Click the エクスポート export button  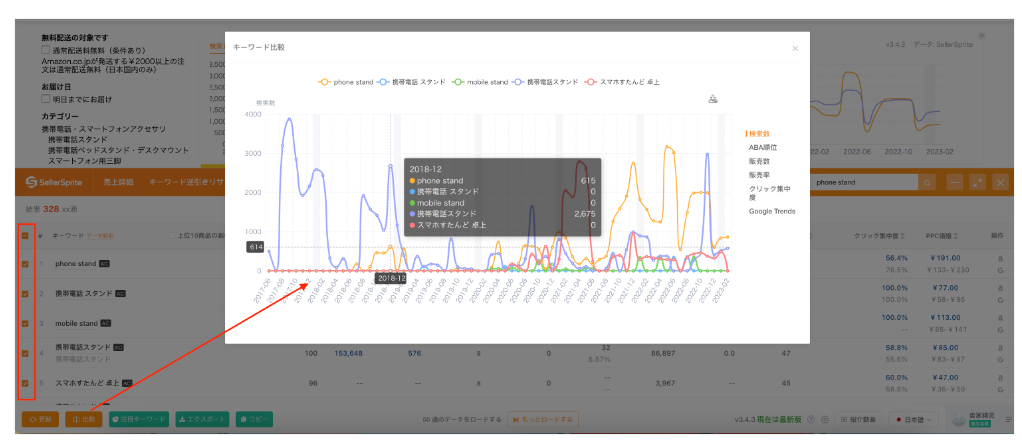(201, 420)
